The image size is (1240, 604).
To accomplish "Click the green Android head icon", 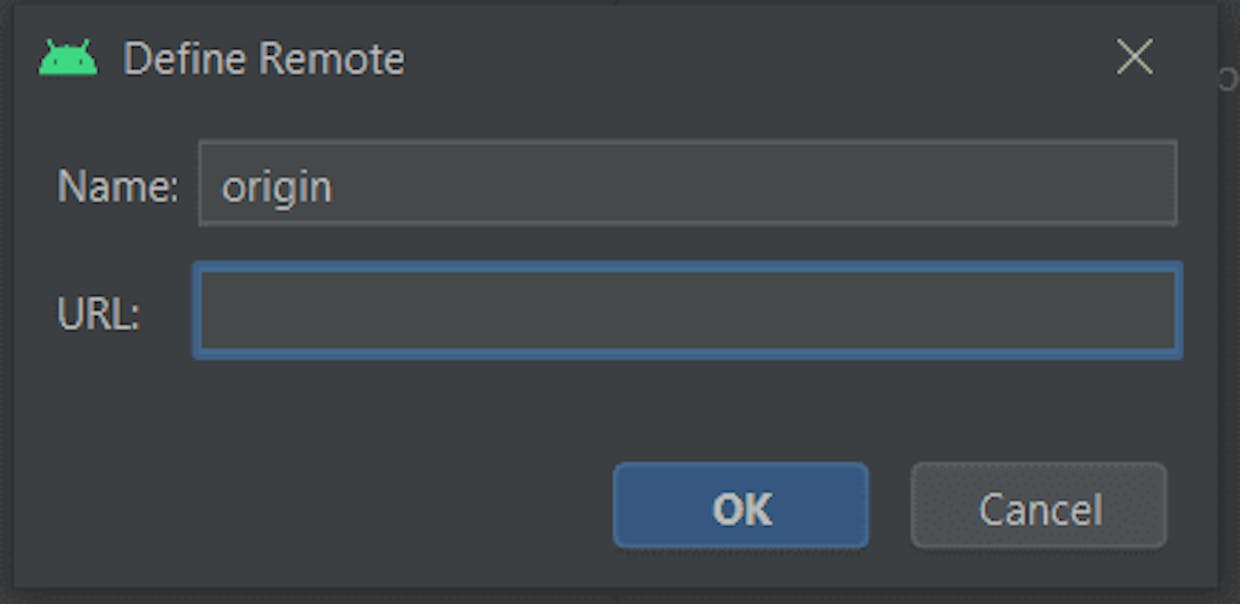I will [x=68, y=59].
